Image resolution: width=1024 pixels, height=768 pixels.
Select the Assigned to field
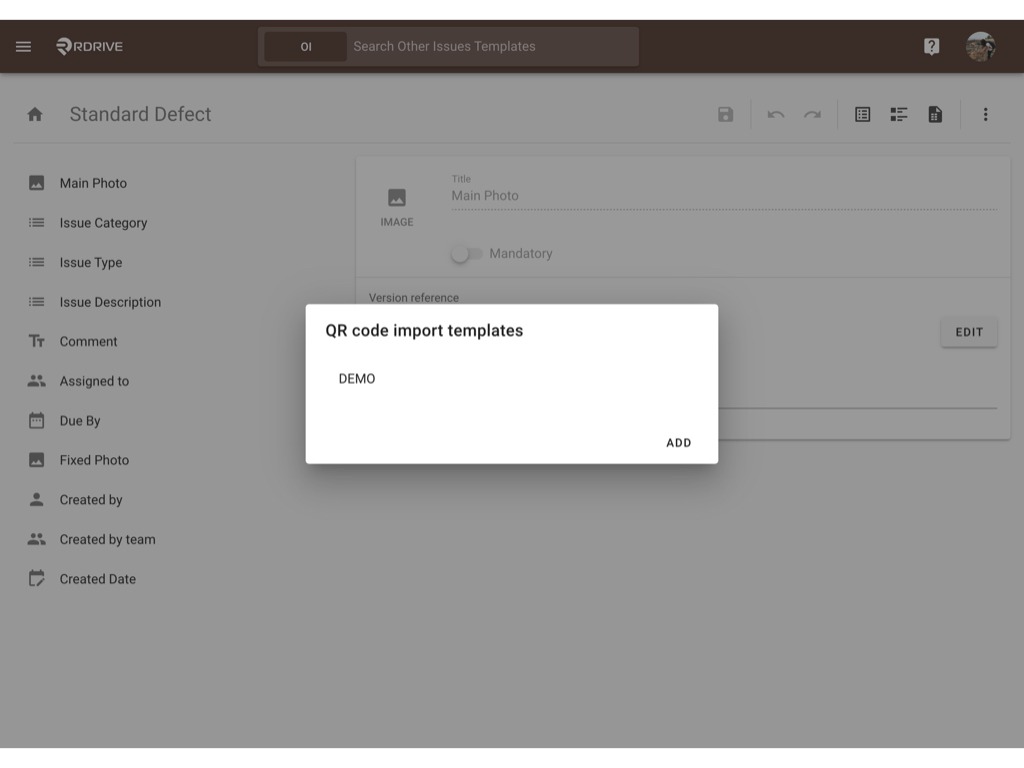(94, 381)
